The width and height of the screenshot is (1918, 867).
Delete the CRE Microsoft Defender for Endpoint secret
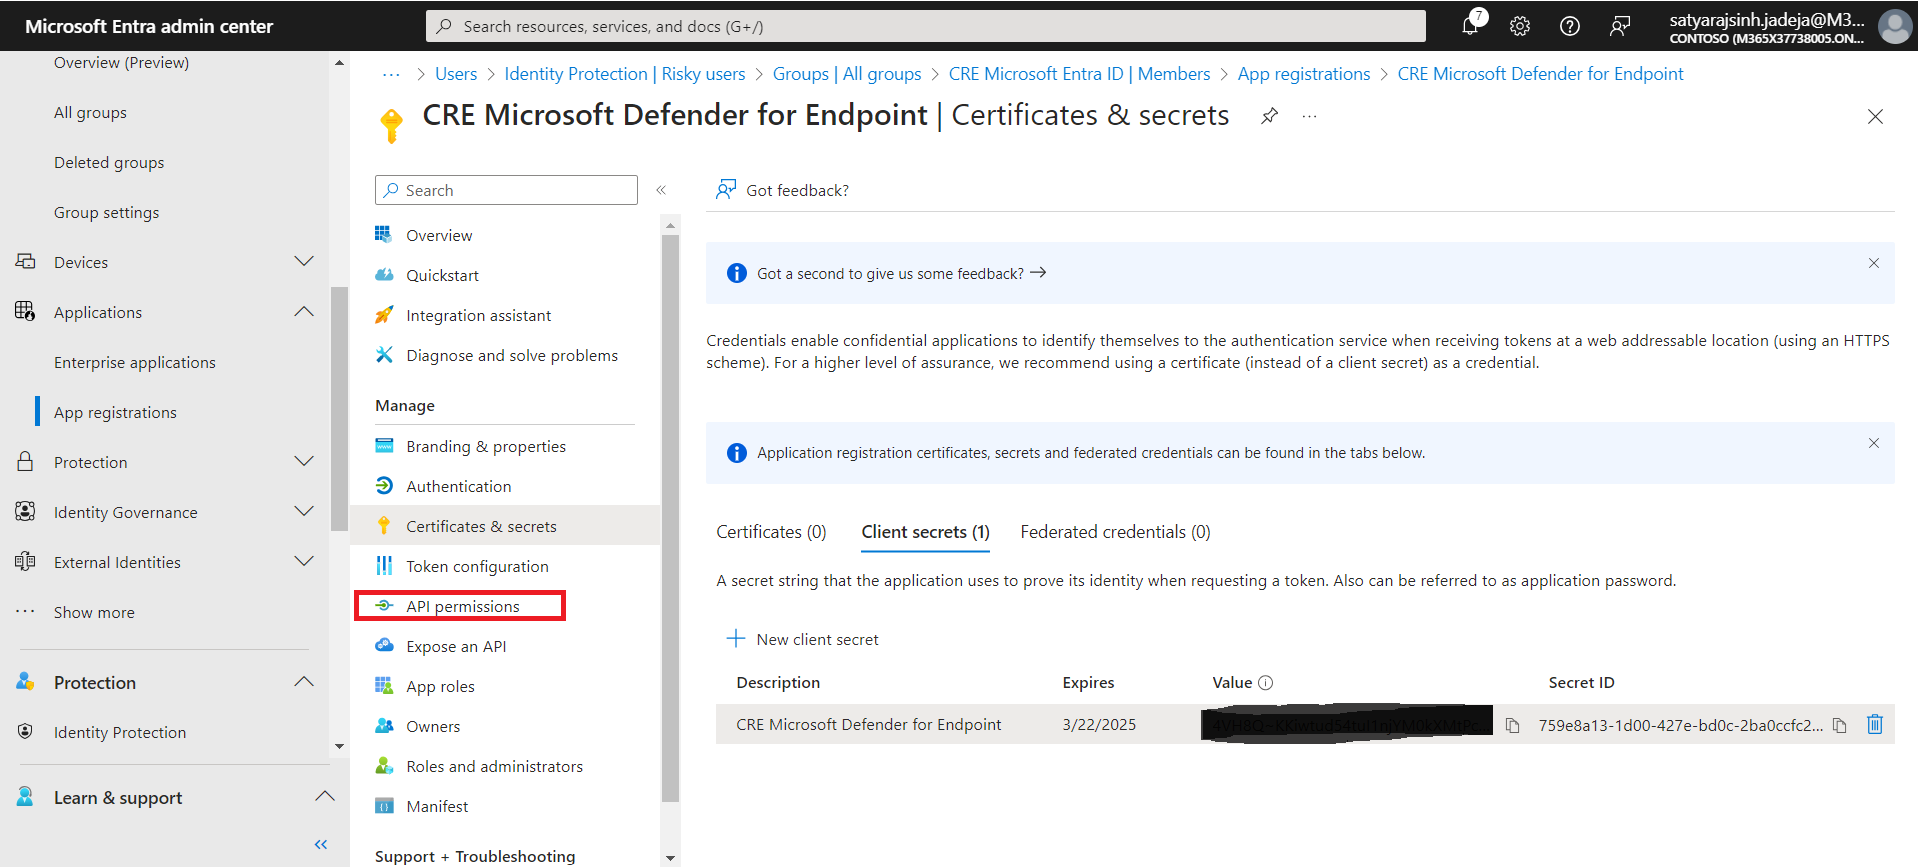[1875, 724]
